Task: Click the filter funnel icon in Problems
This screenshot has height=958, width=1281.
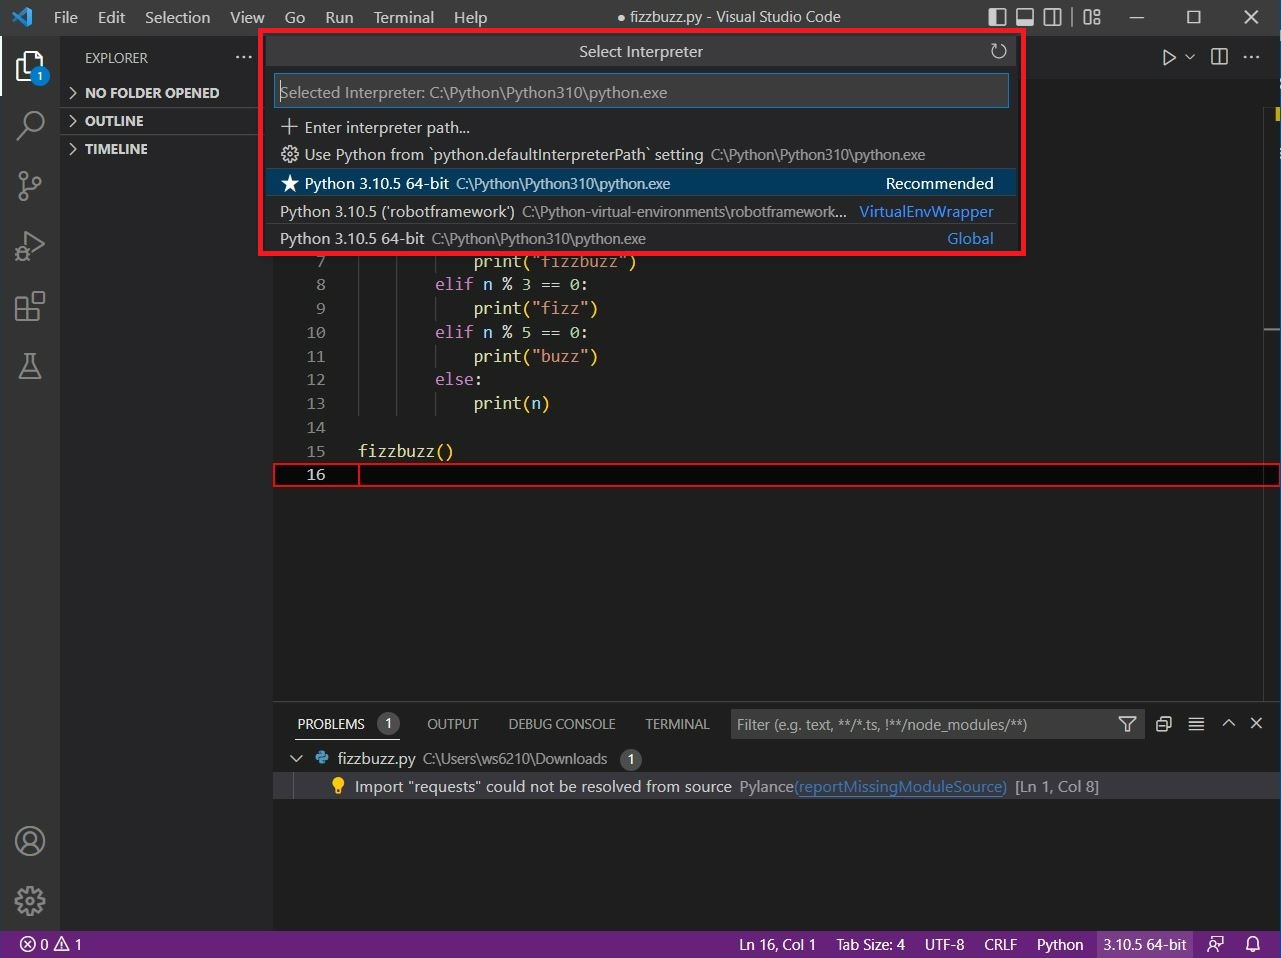Action: pyautogui.click(x=1127, y=724)
